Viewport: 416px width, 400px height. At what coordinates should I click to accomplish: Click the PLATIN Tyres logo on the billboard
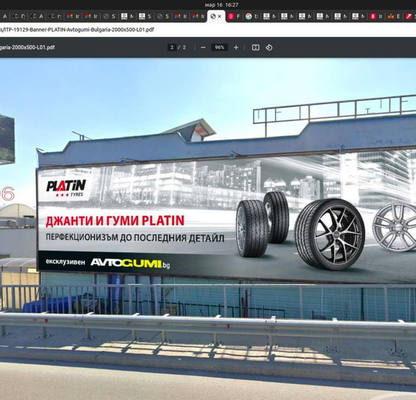click(66, 188)
